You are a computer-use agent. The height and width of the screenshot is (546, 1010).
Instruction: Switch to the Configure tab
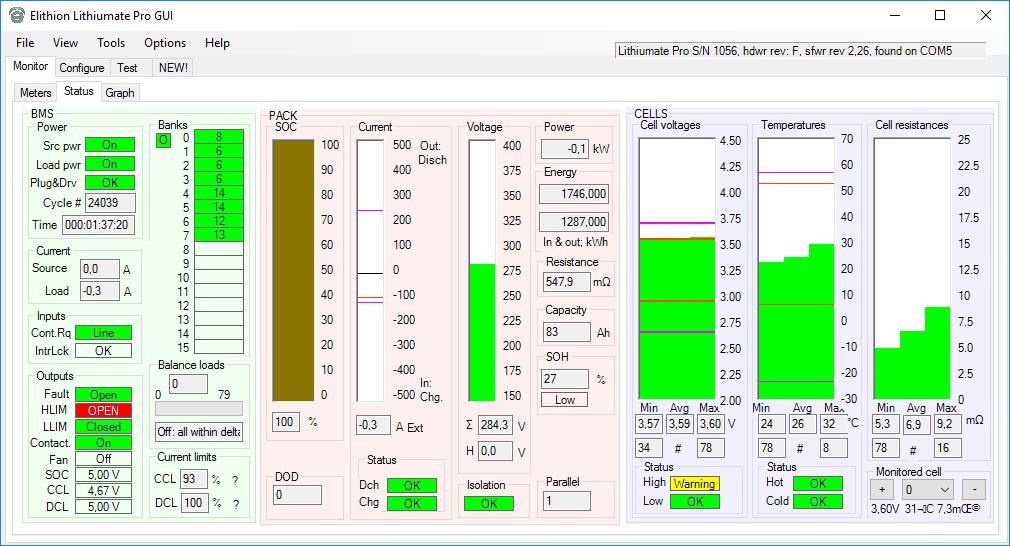[82, 68]
